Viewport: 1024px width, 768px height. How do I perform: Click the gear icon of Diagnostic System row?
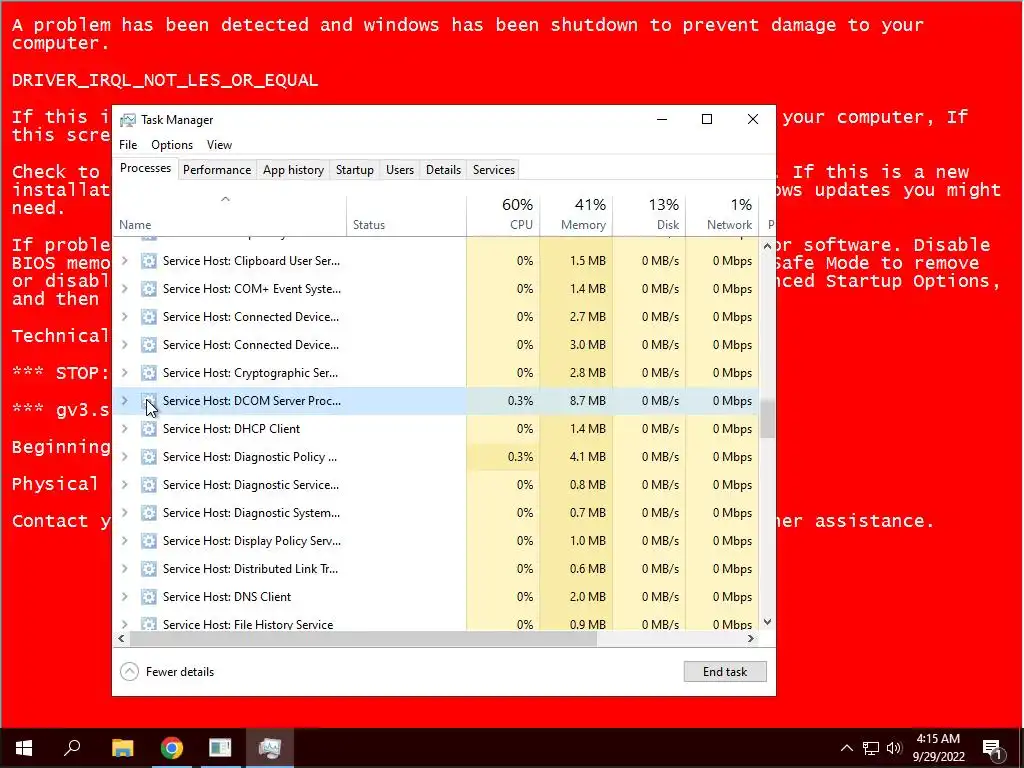pyautogui.click(x=149, y=513)
